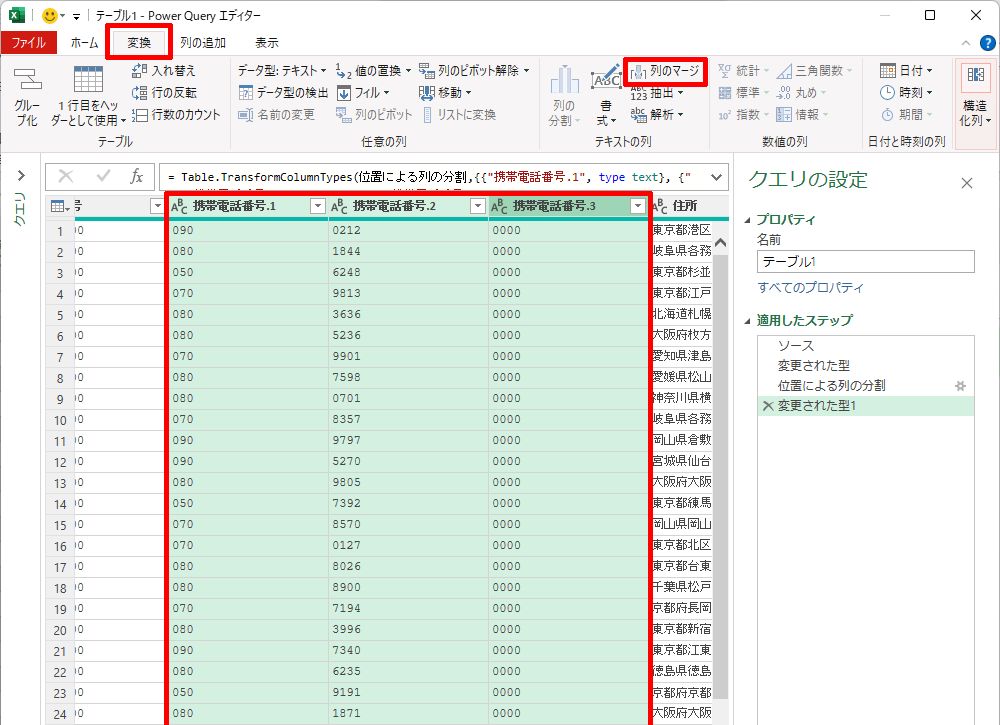Click the 名前 text field containing テーブル1
The image size is (1000, 725).
865,262
